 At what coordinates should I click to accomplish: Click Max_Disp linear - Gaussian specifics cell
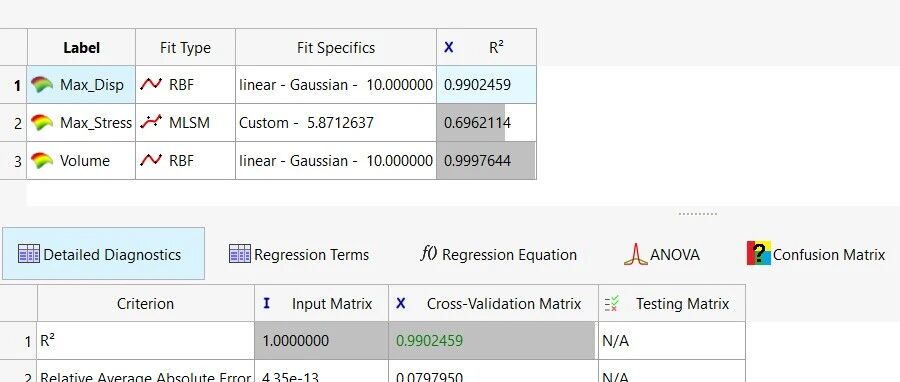336,85
